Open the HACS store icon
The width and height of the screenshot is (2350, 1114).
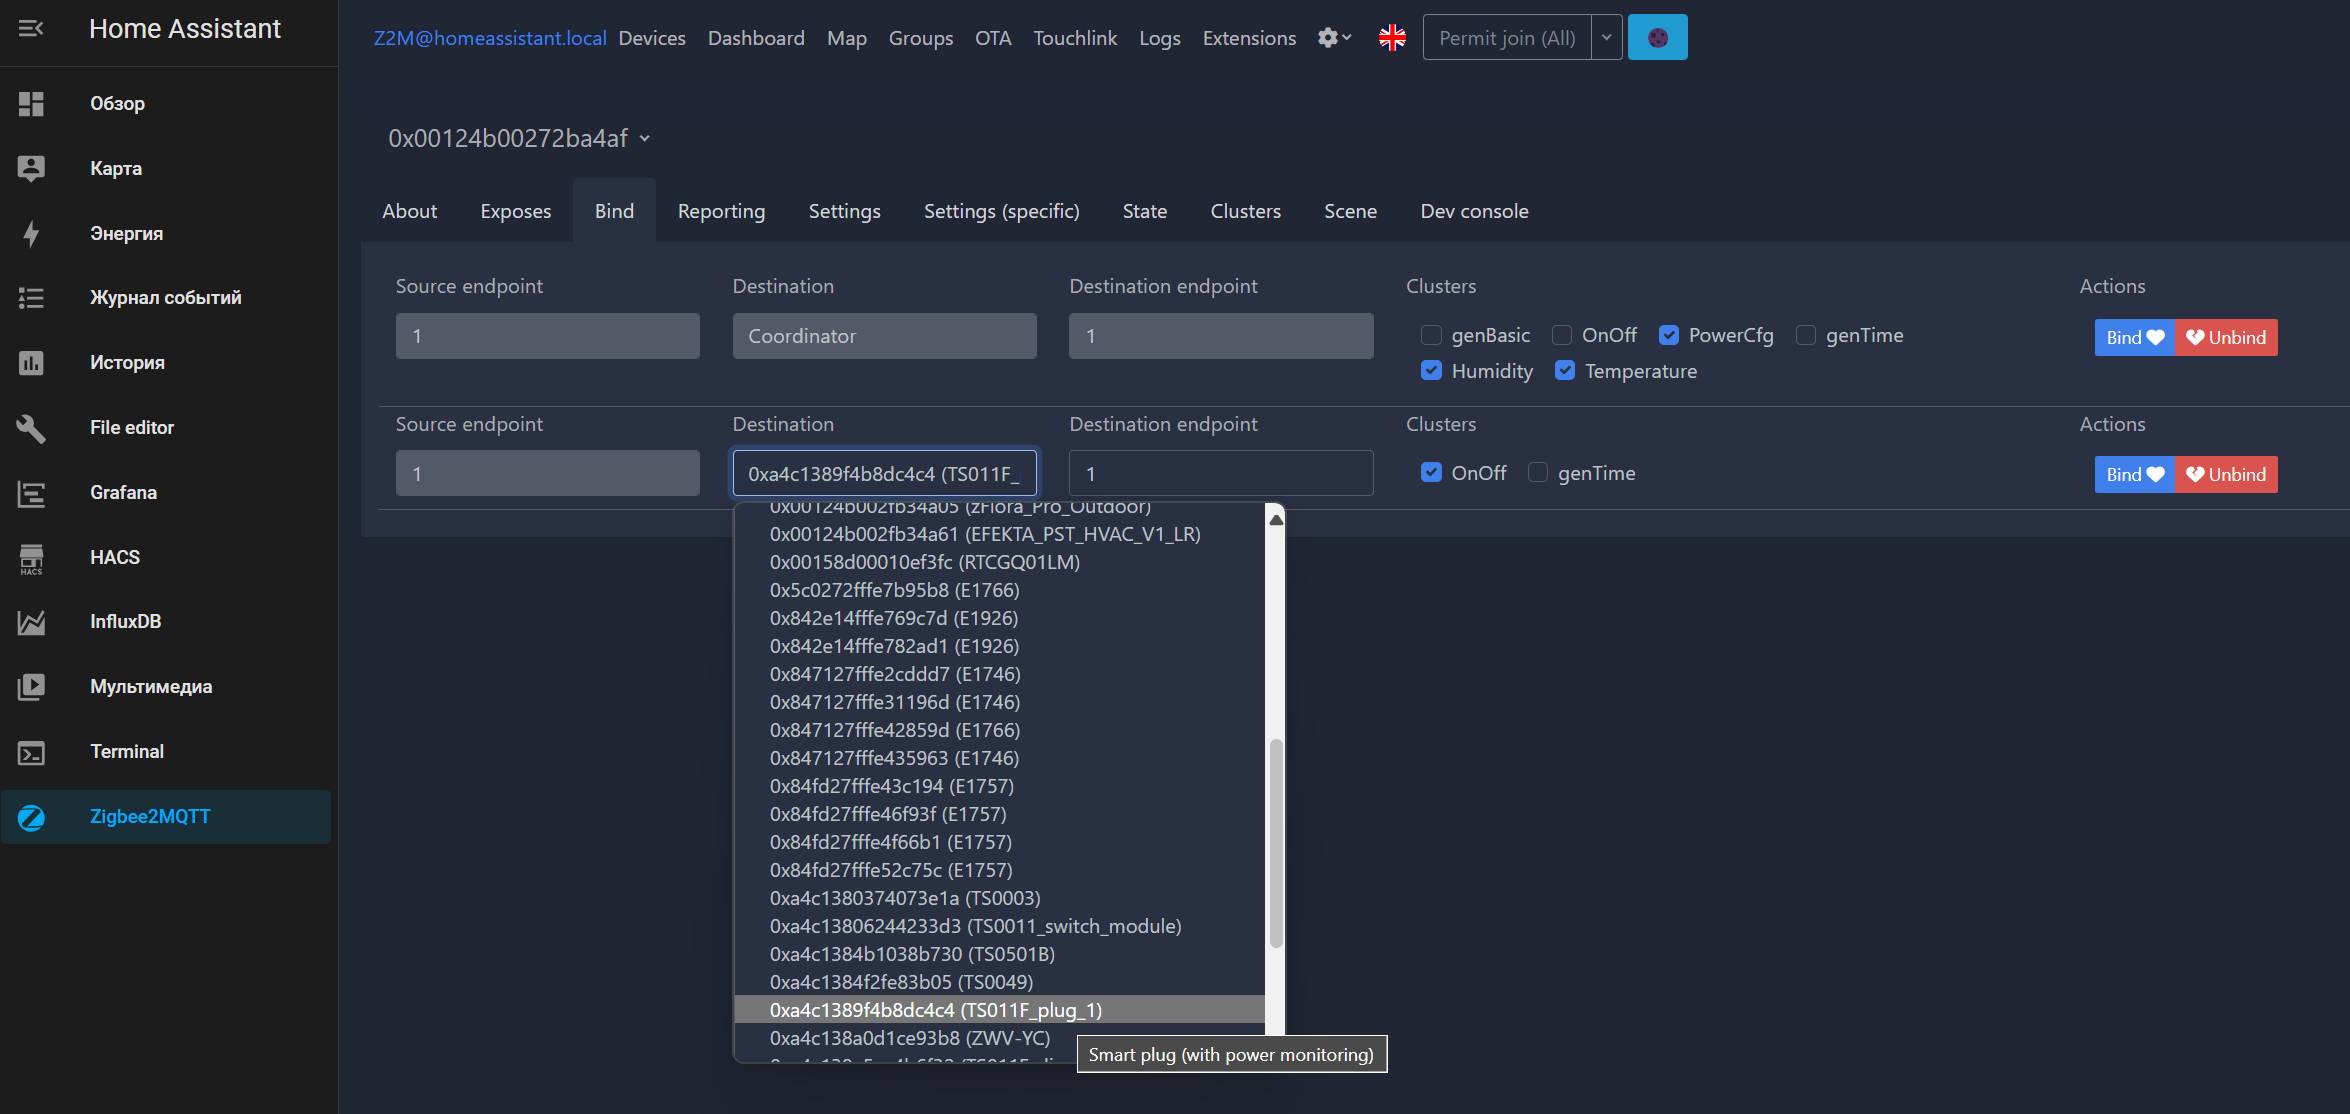coord(31,558)
